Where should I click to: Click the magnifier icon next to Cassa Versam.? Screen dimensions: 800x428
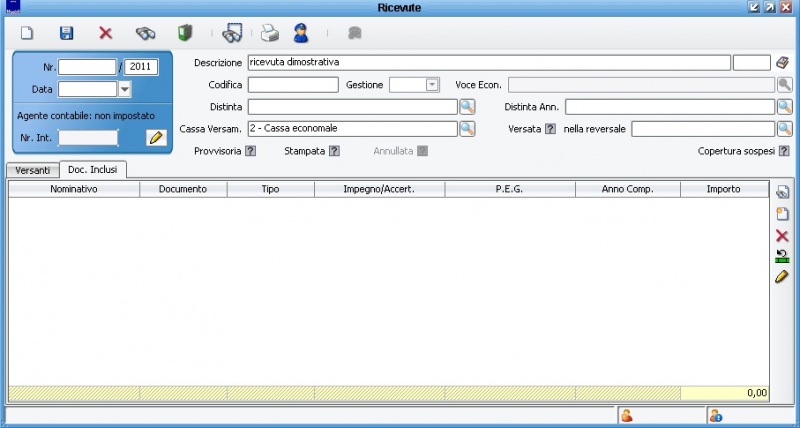coord(467,129)
